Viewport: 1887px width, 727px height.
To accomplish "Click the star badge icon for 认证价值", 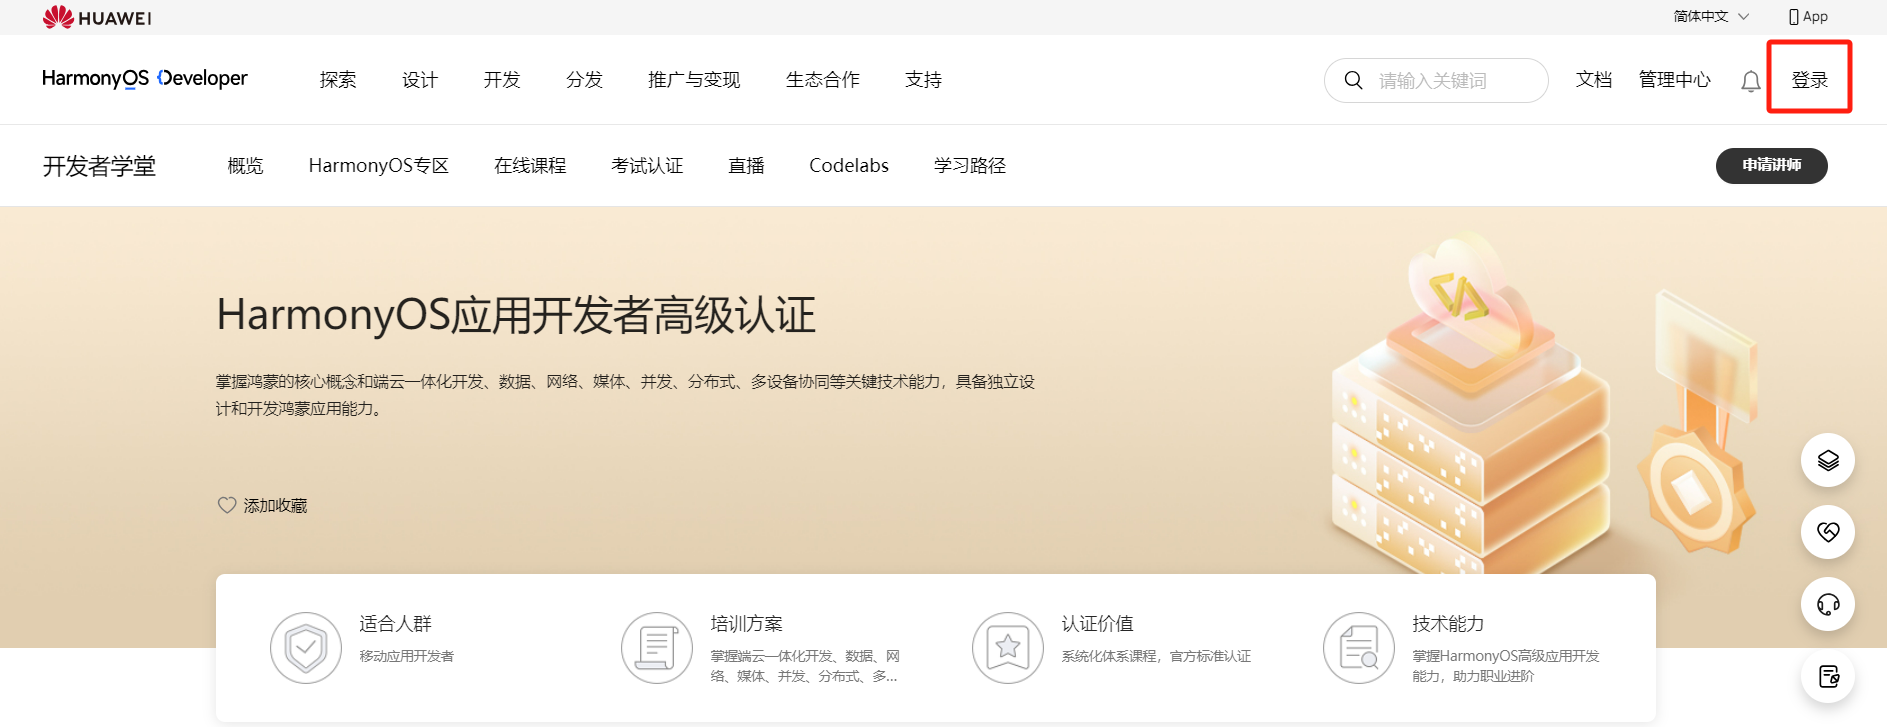I will coord(1008,648).
